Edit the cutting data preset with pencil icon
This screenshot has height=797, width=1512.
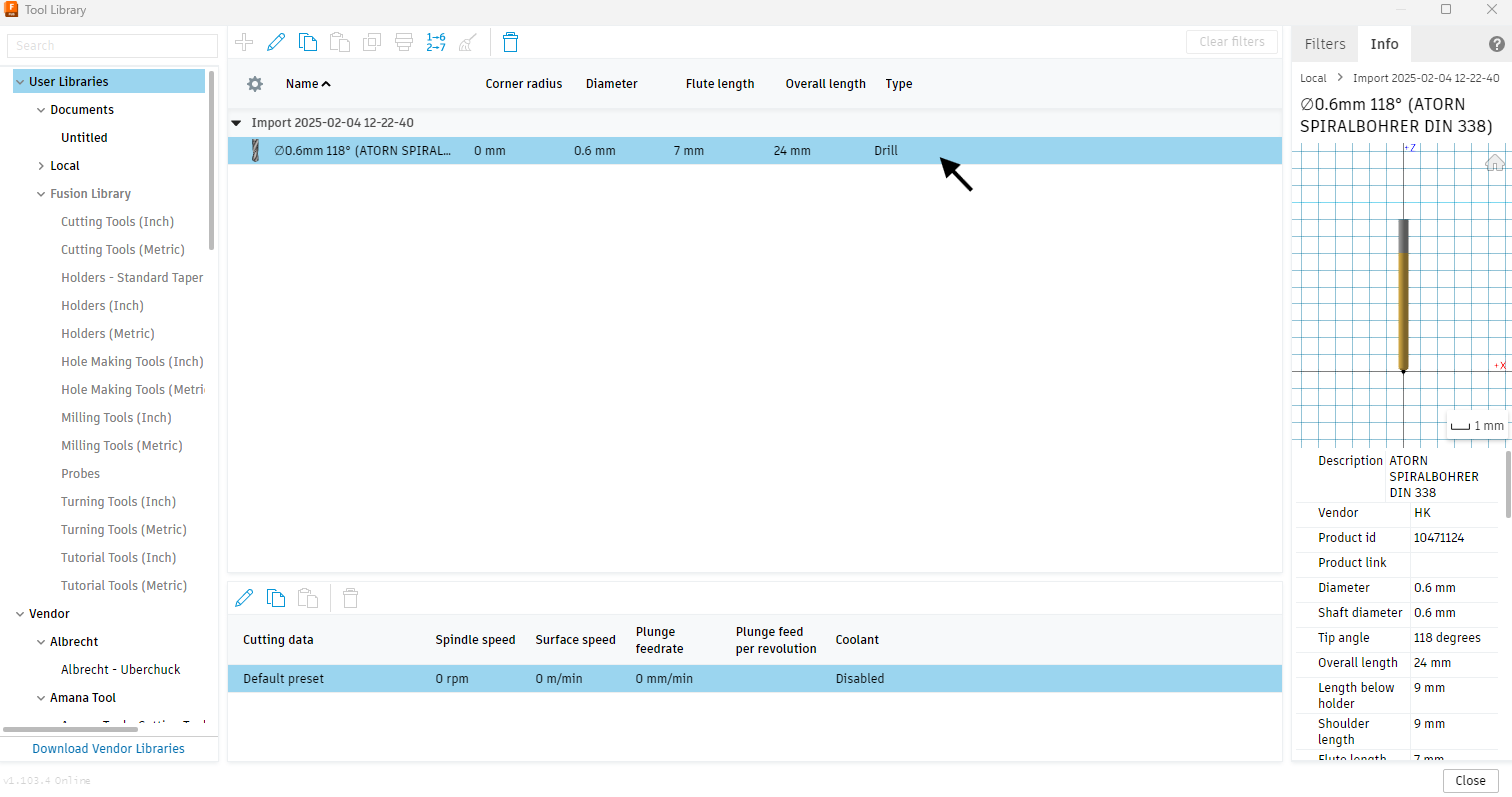tap(244, 598)
